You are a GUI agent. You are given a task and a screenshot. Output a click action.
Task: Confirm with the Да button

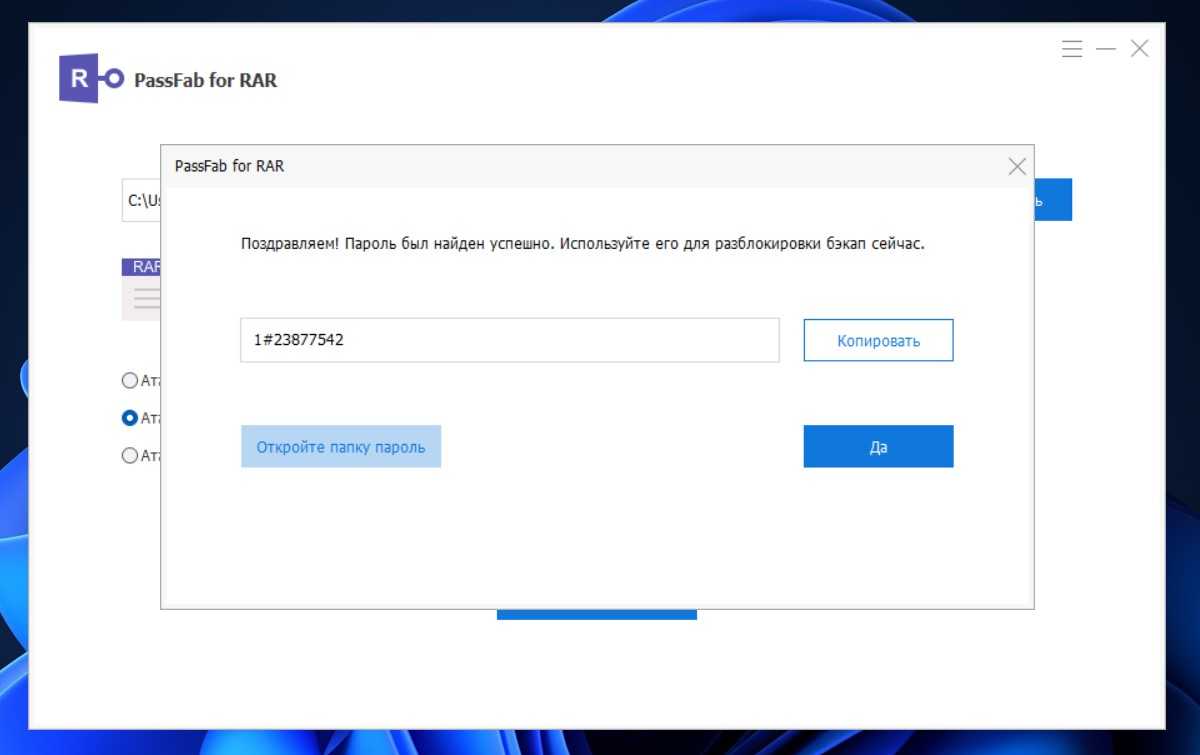click(x=878, y=447)
